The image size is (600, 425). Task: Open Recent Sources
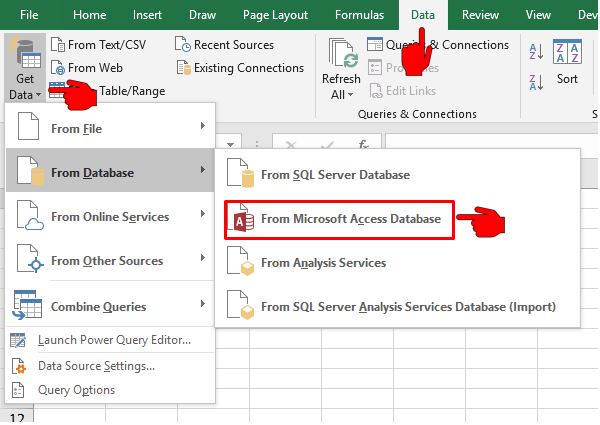click(224, 45)
